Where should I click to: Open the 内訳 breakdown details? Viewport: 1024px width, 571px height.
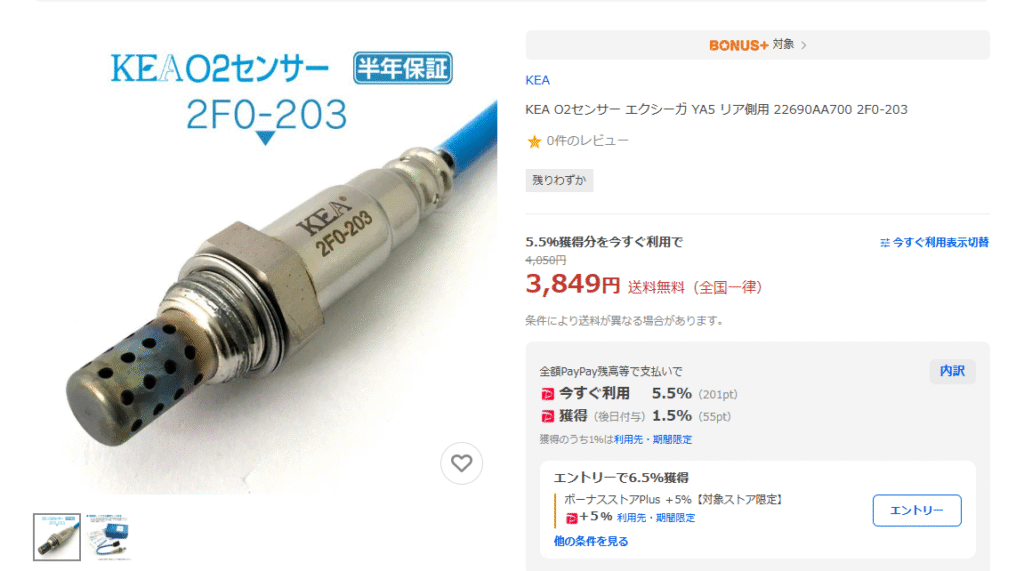[x=952, y=371]
